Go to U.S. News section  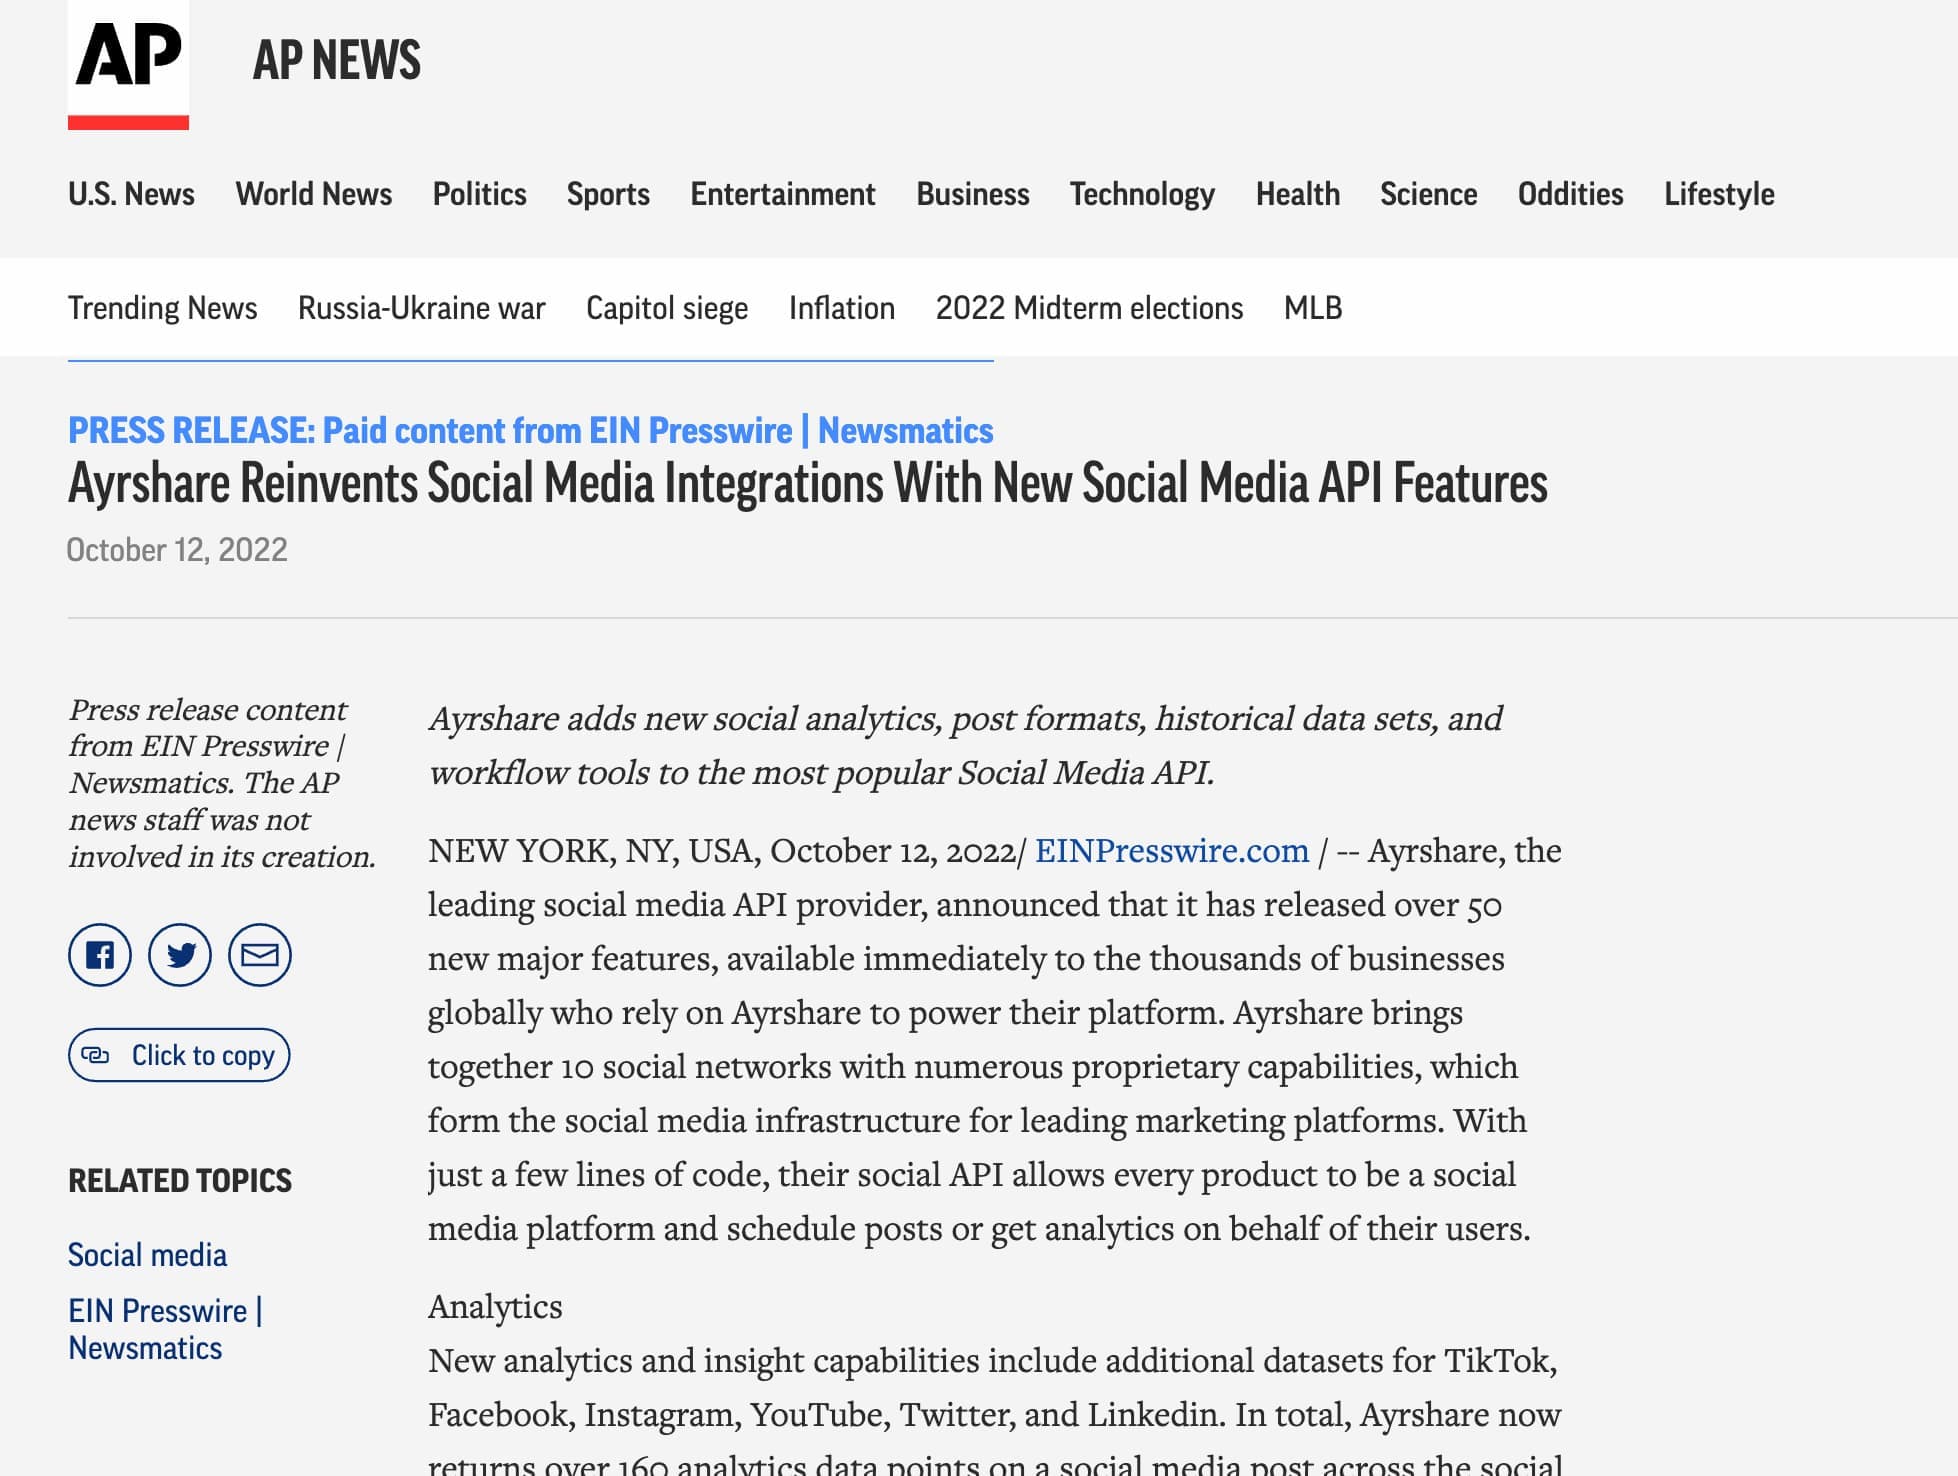[x=131, y=194]
